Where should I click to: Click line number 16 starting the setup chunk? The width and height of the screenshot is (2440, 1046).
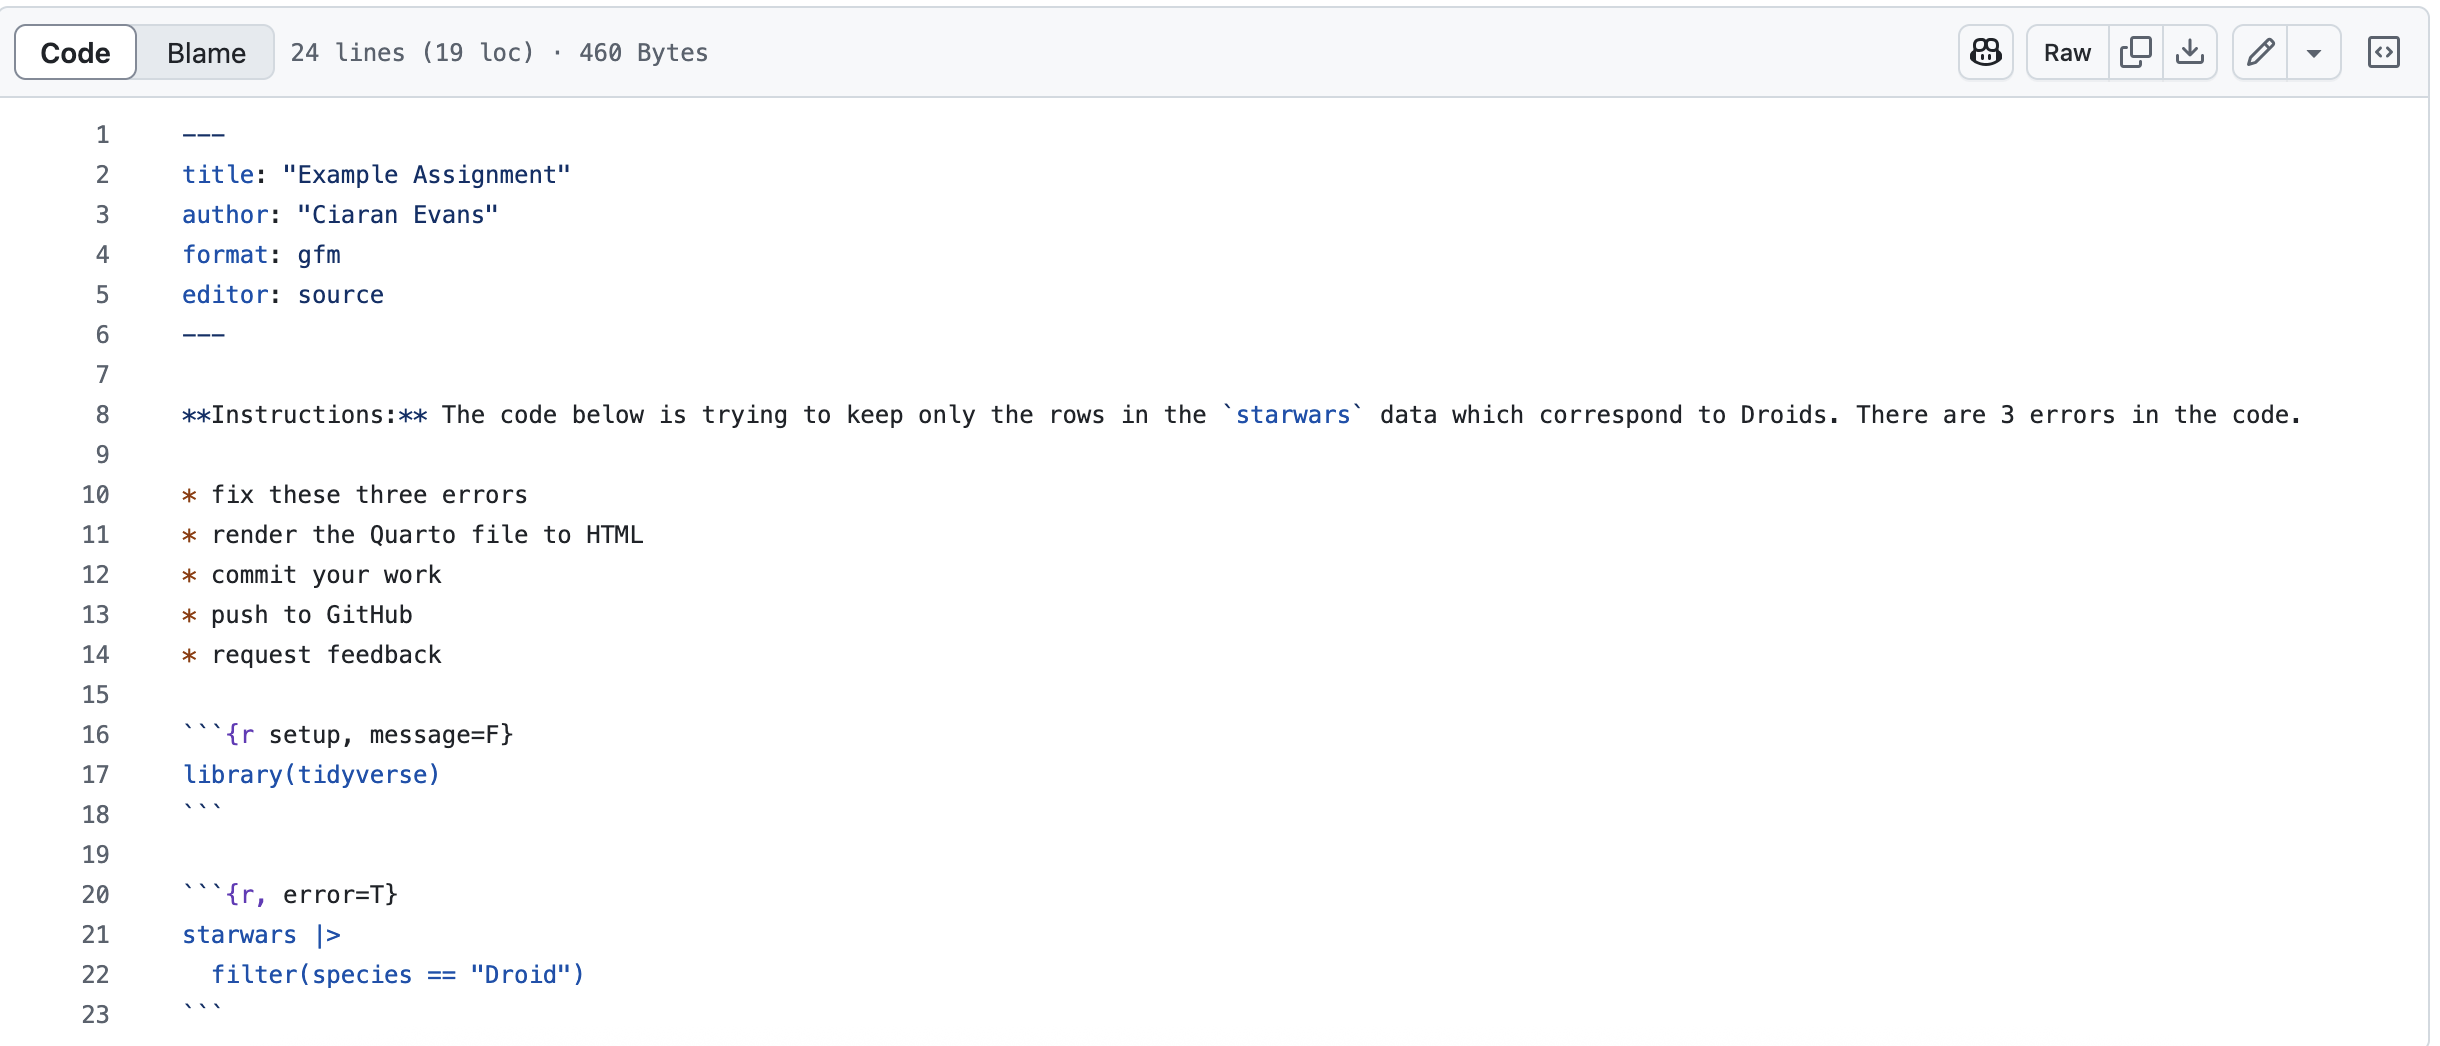96,735
